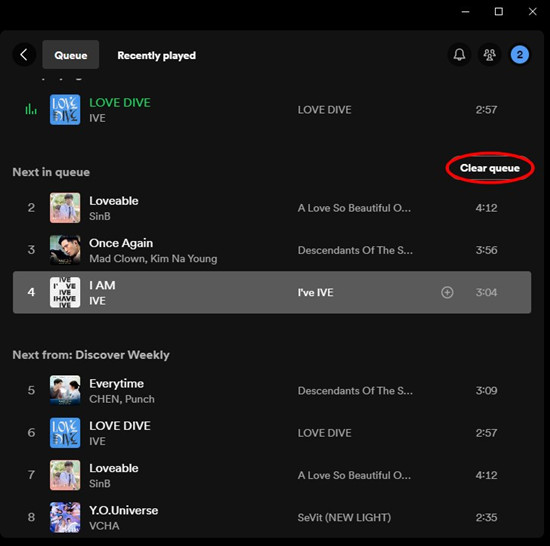Click the queue number 2 of Loveable
The height and width of the screenshot is (546, 550).
click(x=31, y=208)
